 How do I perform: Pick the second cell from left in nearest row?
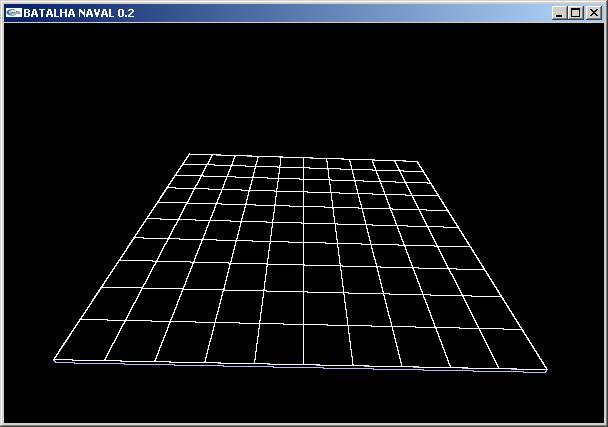(x=132, y=340)
